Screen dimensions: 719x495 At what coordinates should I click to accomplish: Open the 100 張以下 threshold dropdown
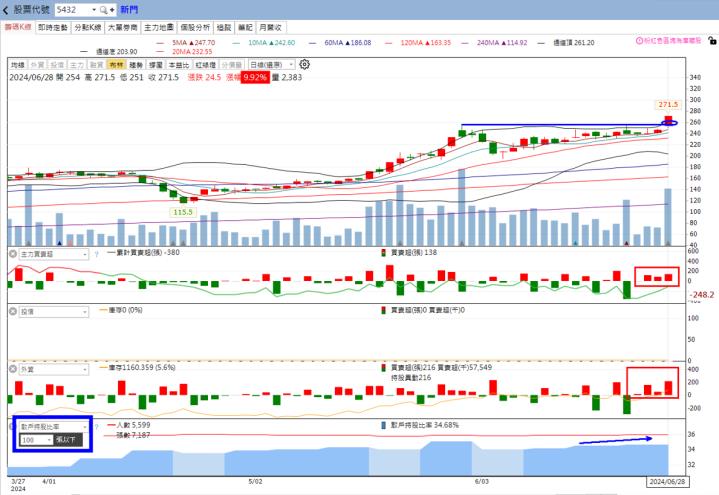pos(36,440)
